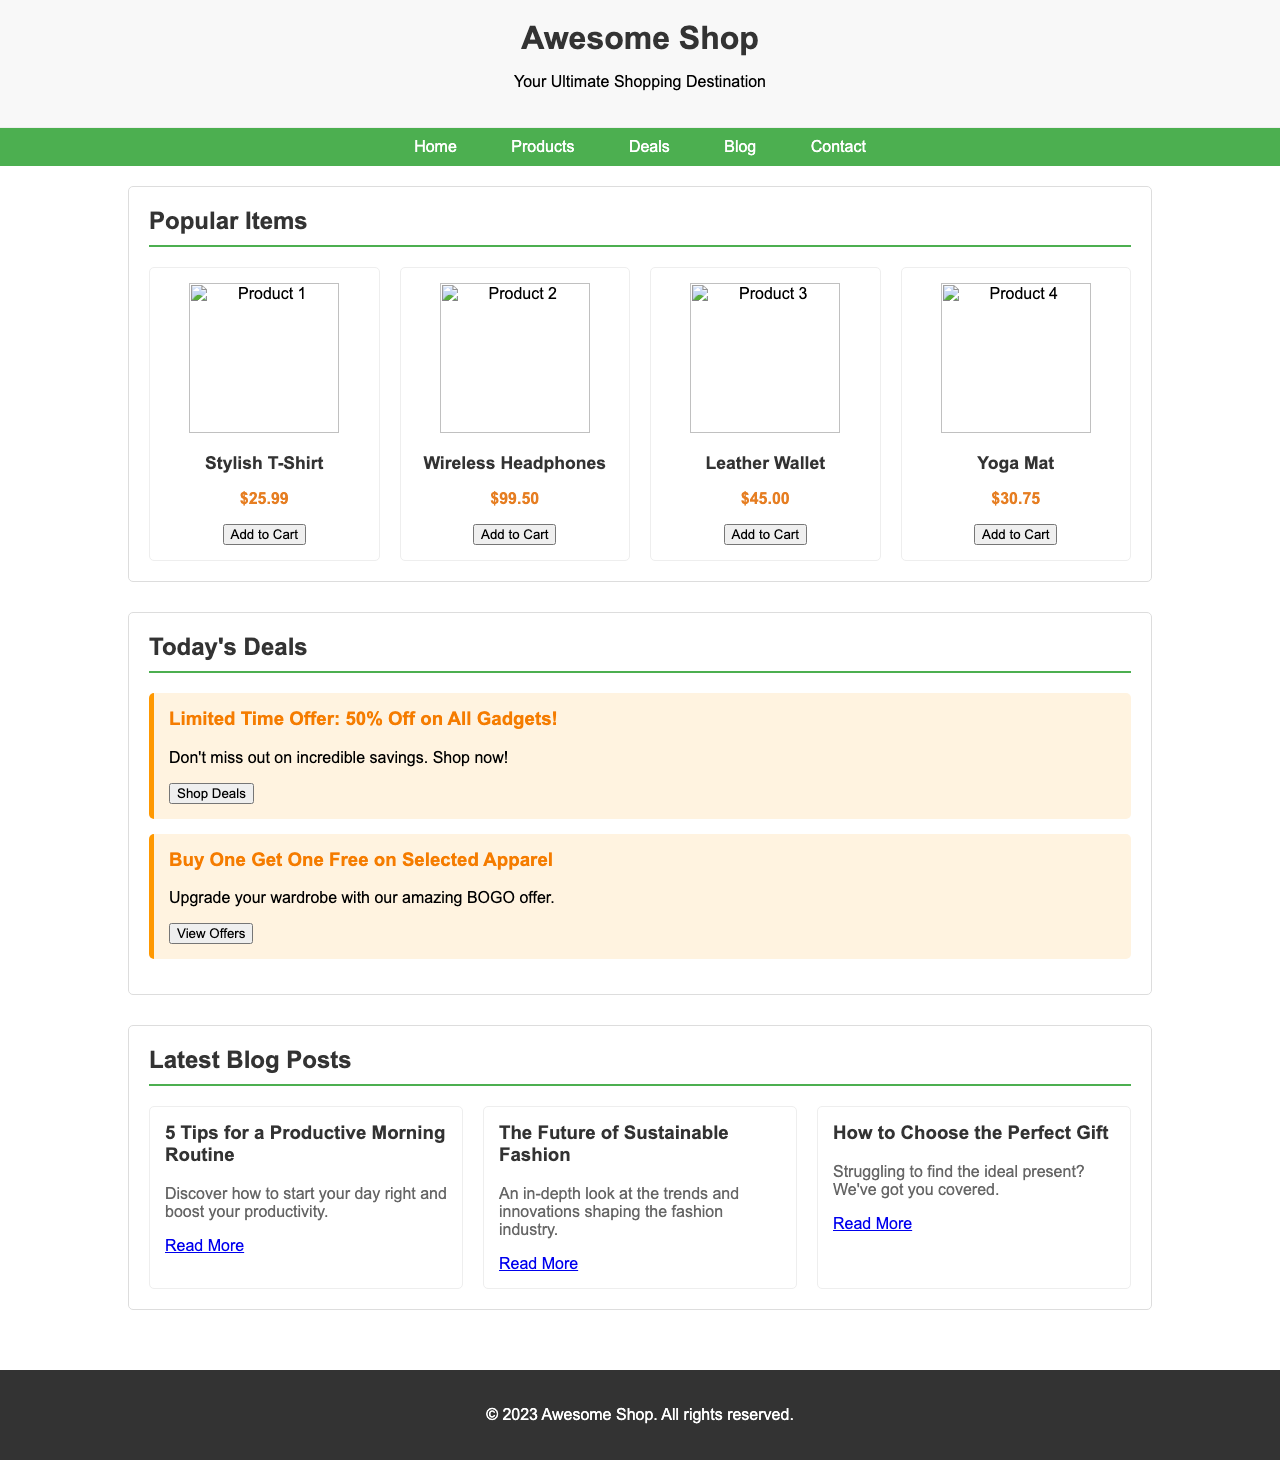Click the Product 4 image placeholder

tap(1015, 358)
